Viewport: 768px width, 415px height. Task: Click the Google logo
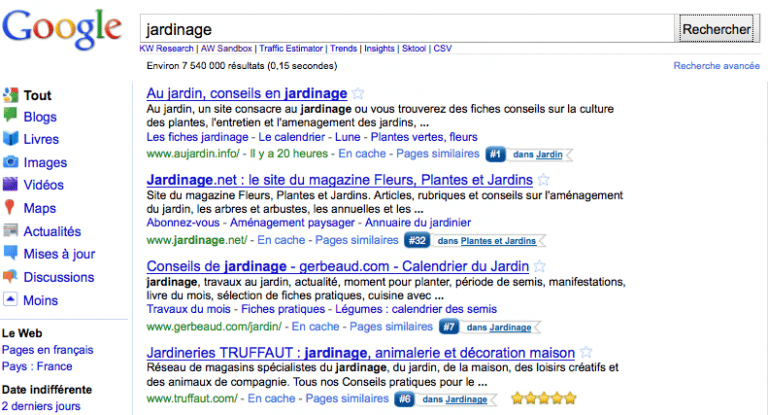click(62, 29)
